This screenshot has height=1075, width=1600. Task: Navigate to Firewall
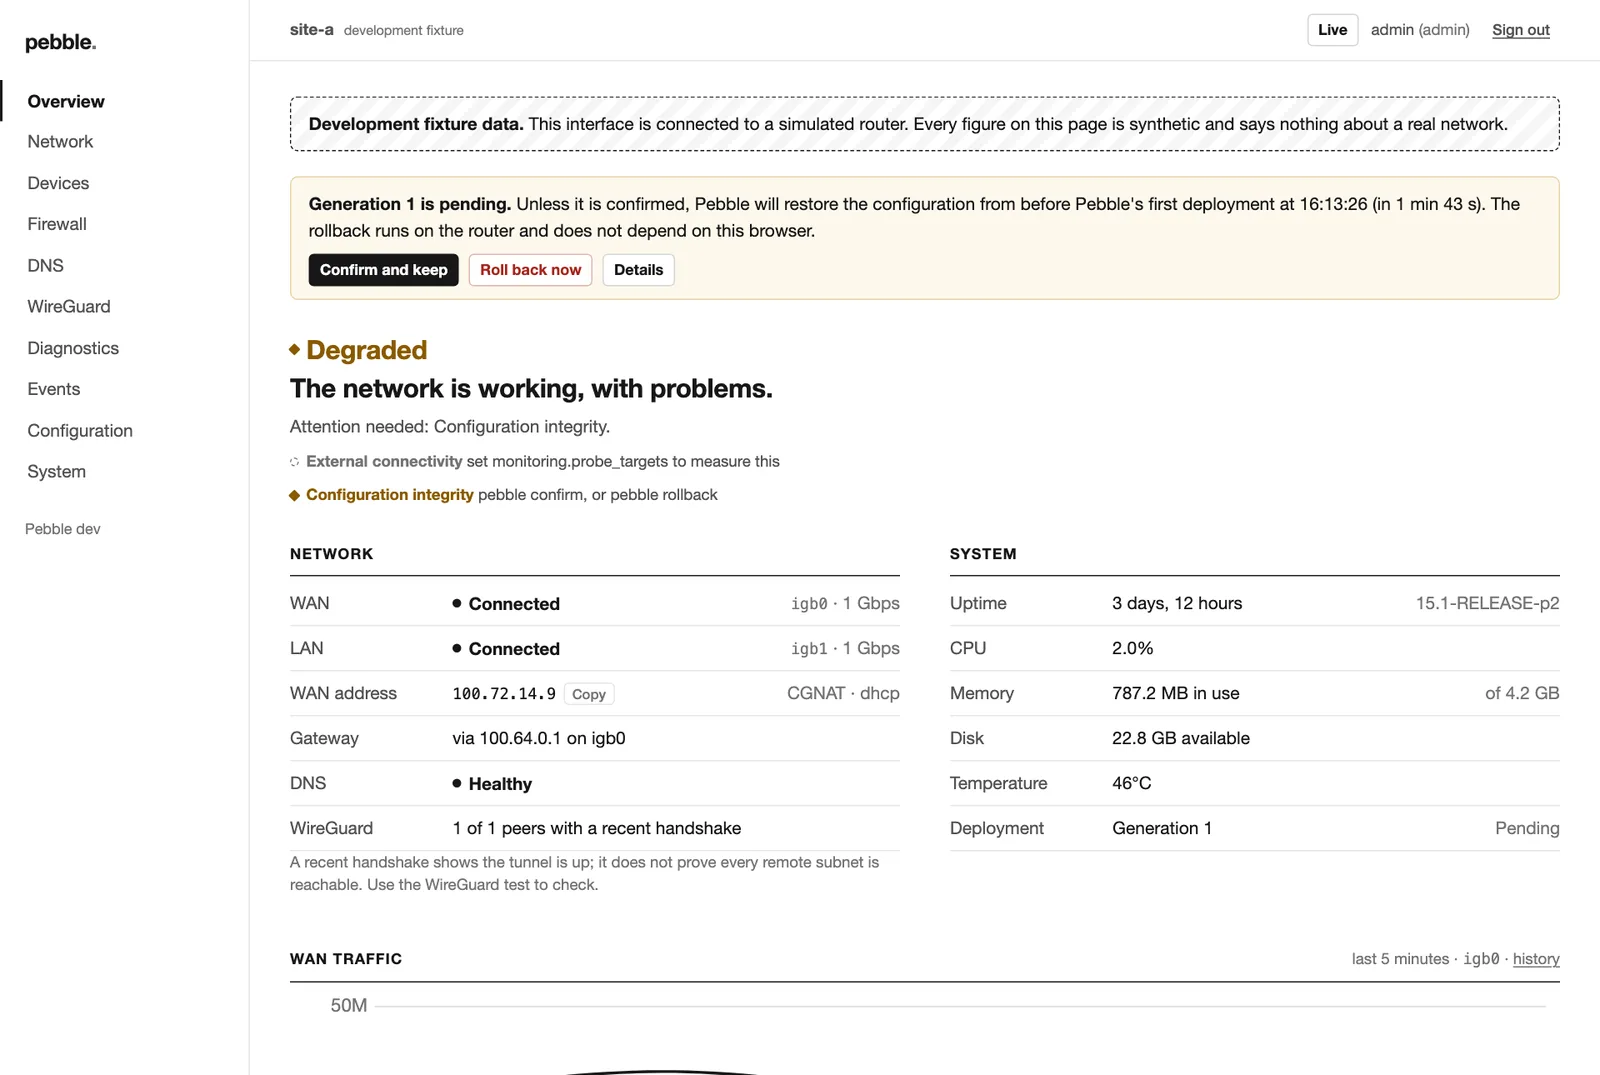point(57,224)
